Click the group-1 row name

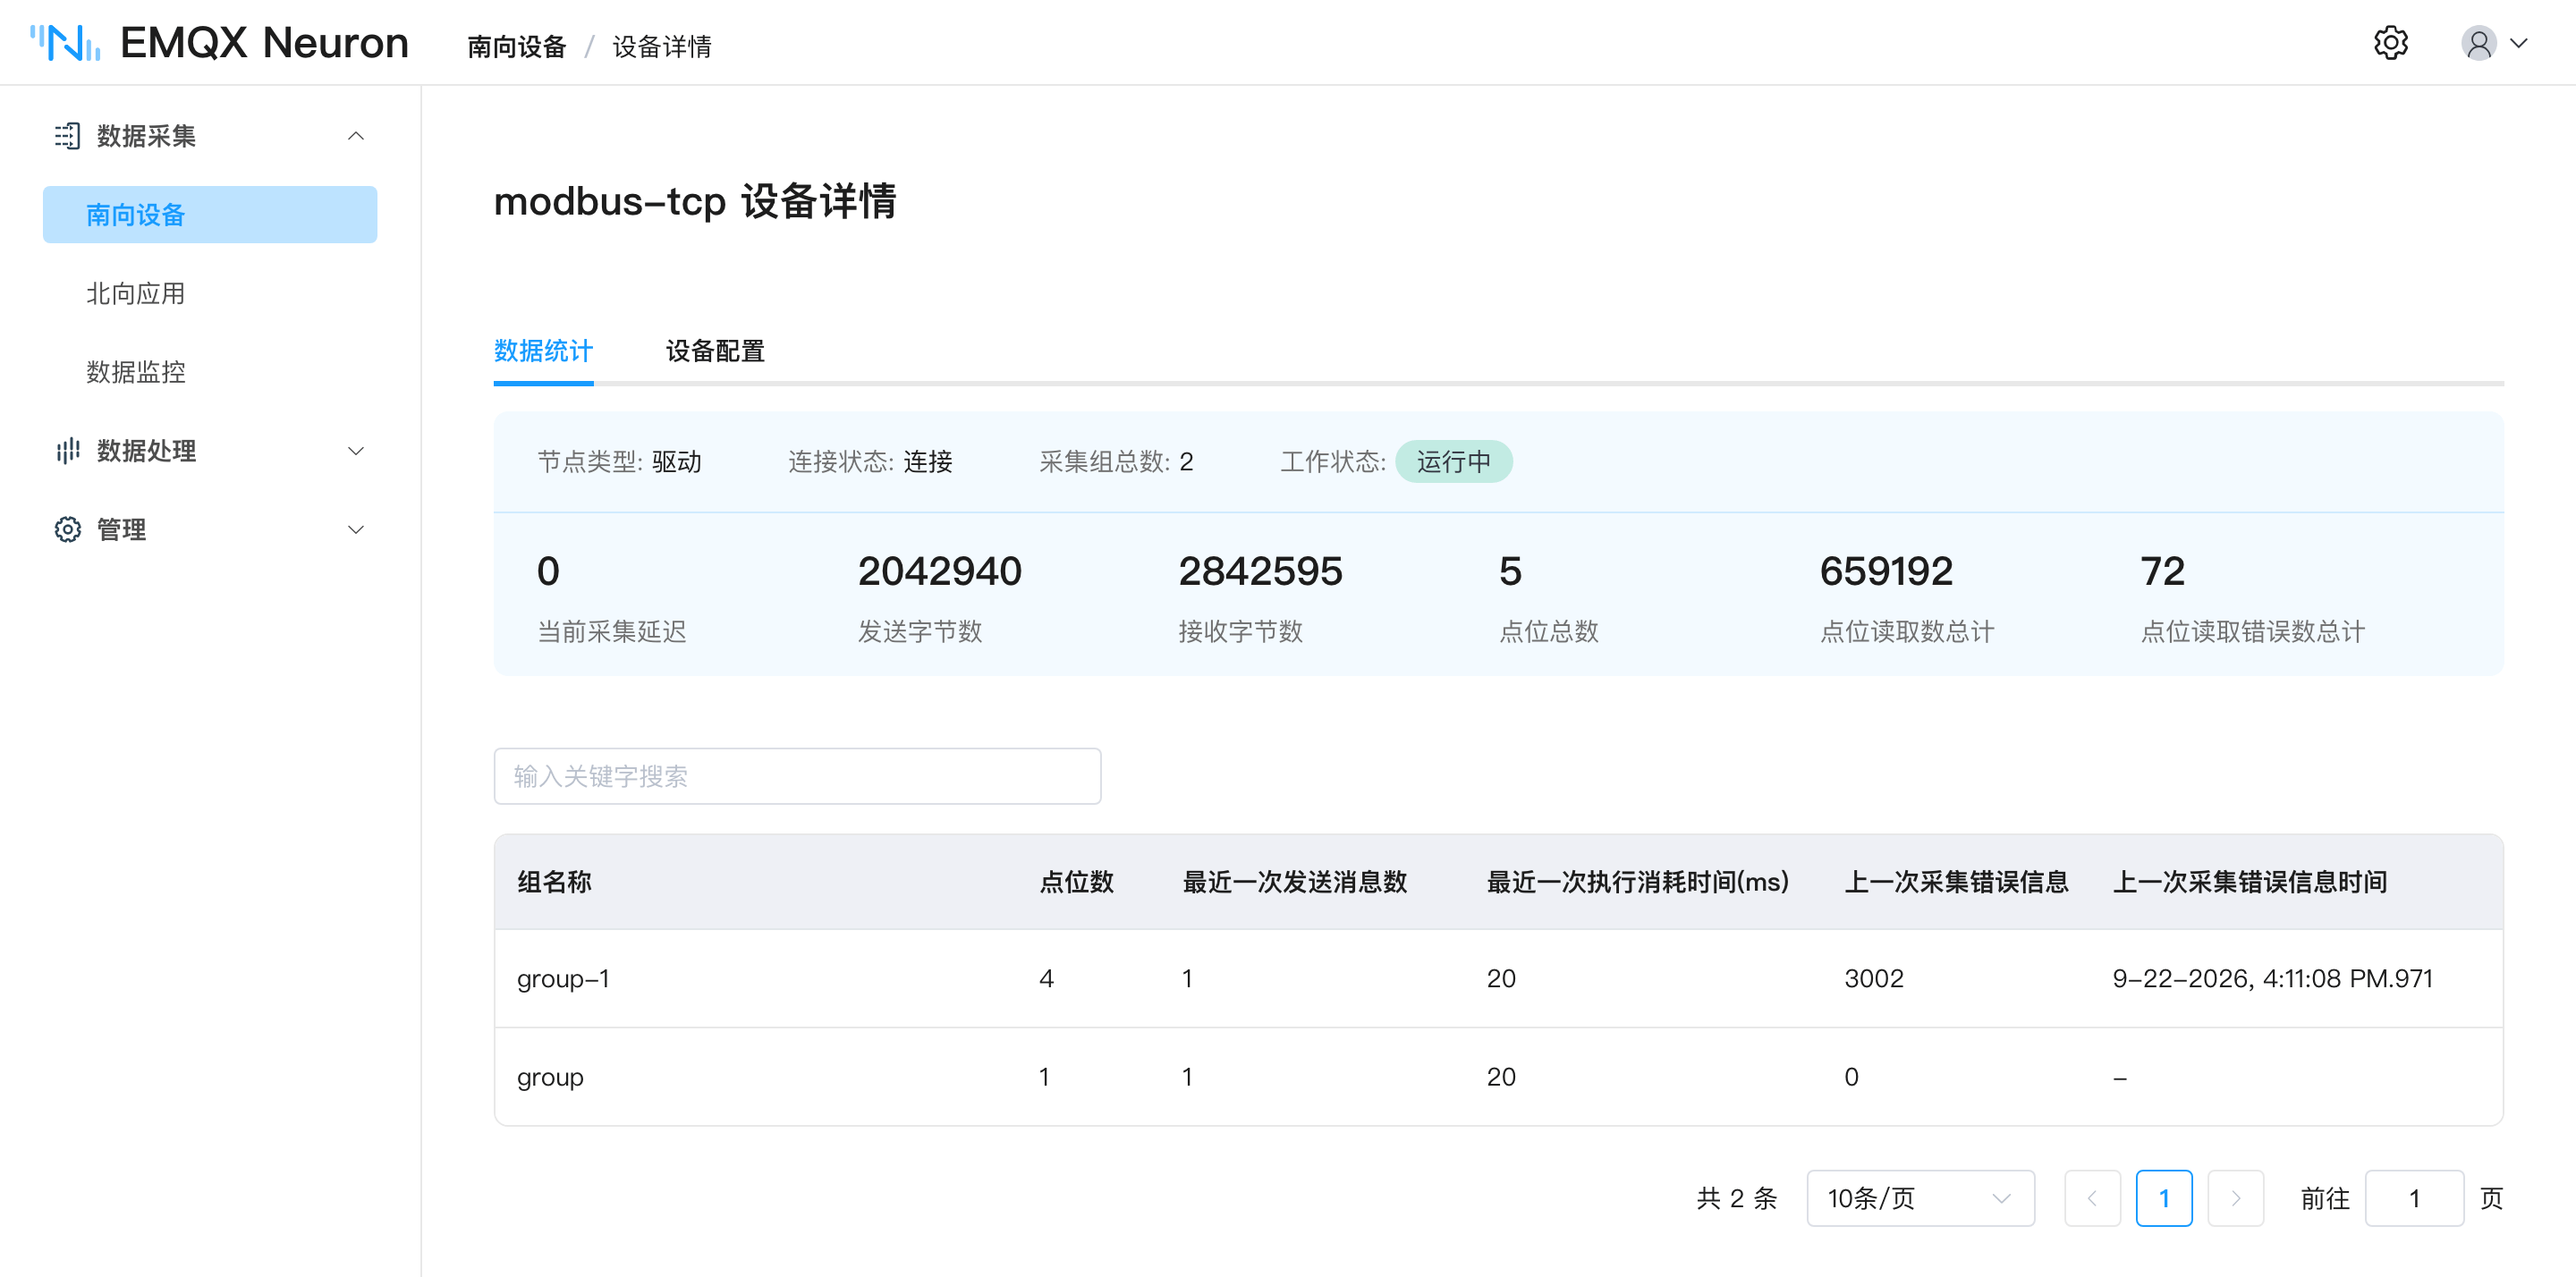pyautogui.click(x=563, y=978)
